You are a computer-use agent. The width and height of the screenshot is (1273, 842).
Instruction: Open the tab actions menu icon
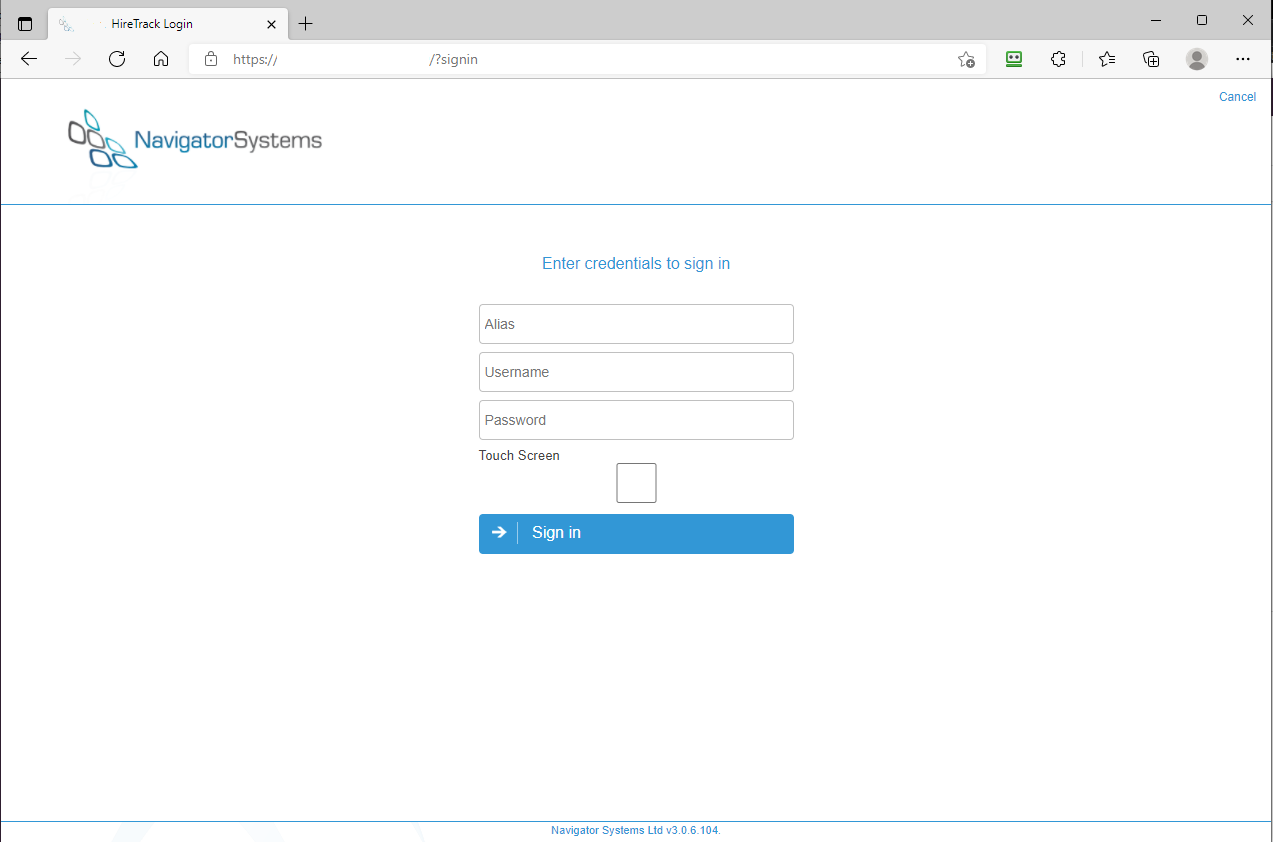coord(25,23)
